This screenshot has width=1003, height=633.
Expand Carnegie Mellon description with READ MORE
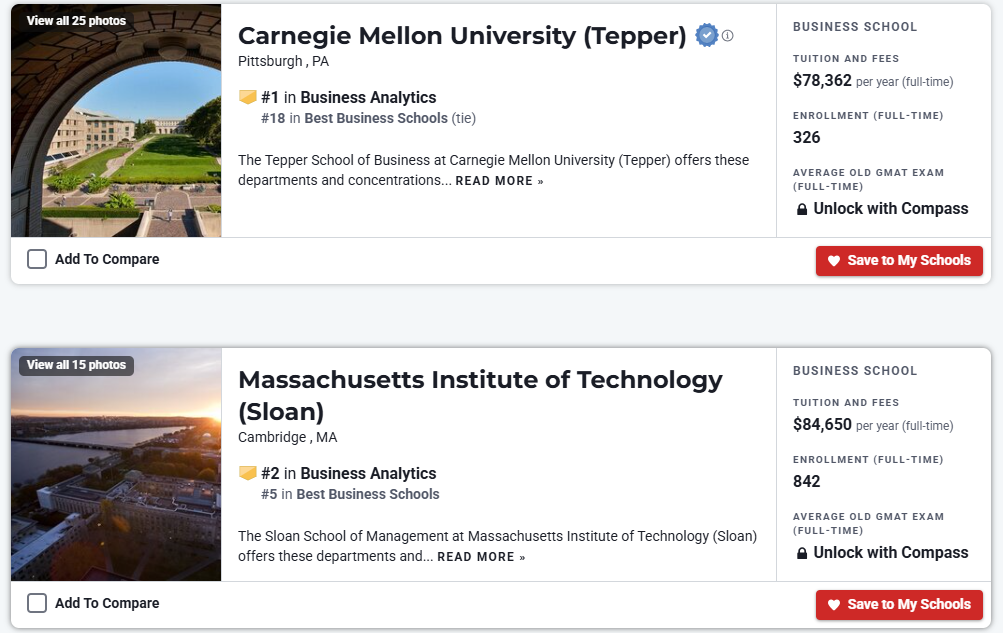tap(499, 181)
